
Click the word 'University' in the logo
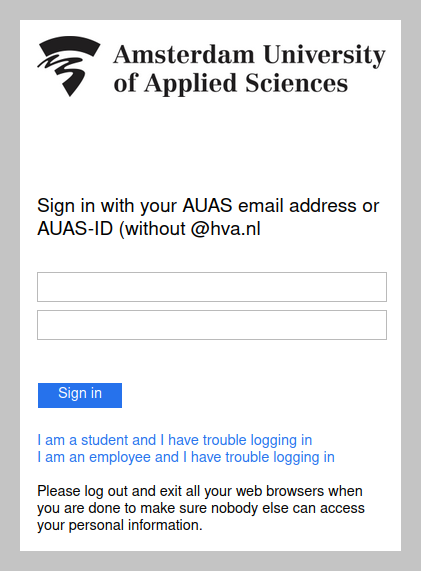click(324, 56)
